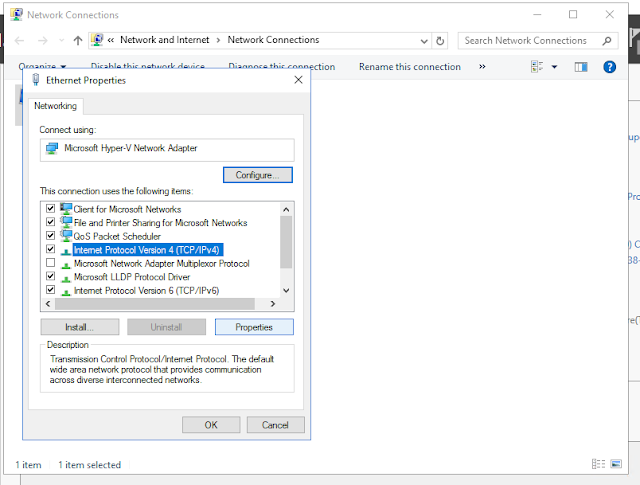The height and width of the screenshot is (485, 640).
Task: Click the LLDP Protocol Driver icon
Action: click(65, 278)
